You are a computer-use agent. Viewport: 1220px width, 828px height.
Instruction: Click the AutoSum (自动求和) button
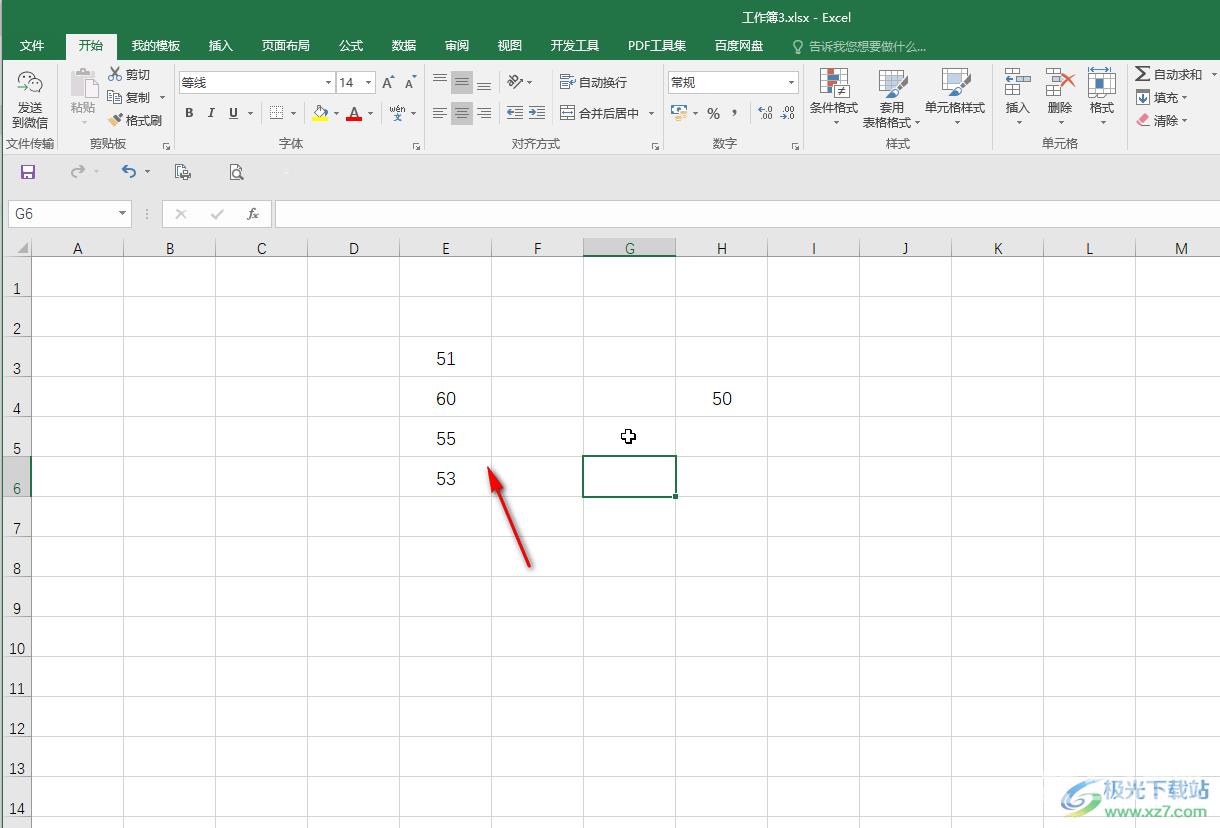tap(1168, 75)
